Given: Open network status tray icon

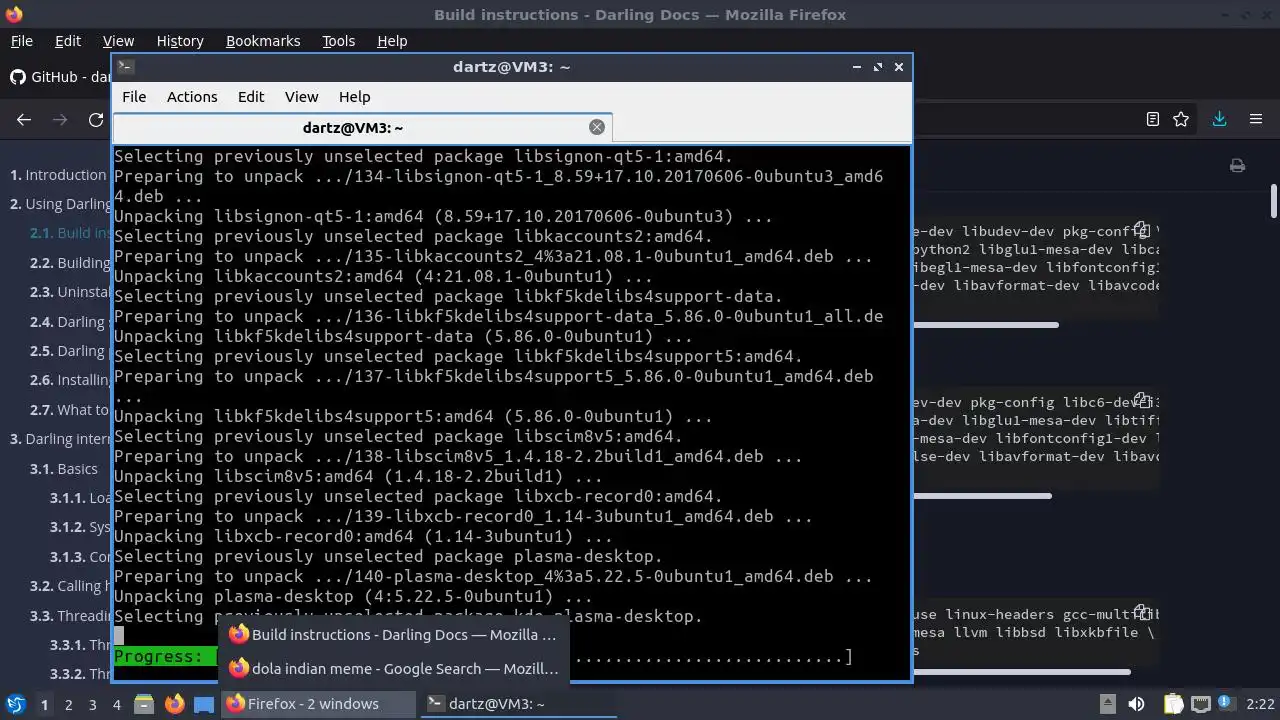Looking at the screenshot, I should [x=1201, y=704].
